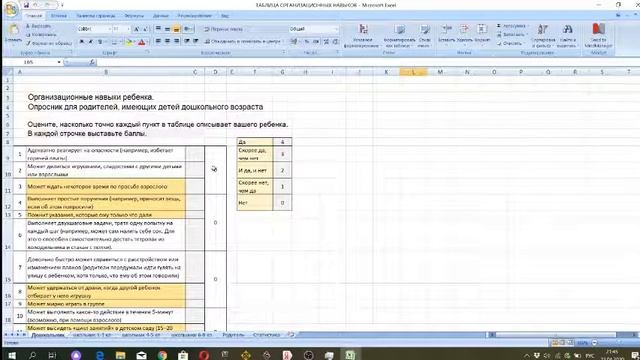Open the Статистика sheet tab

click(x=267, y=335)
